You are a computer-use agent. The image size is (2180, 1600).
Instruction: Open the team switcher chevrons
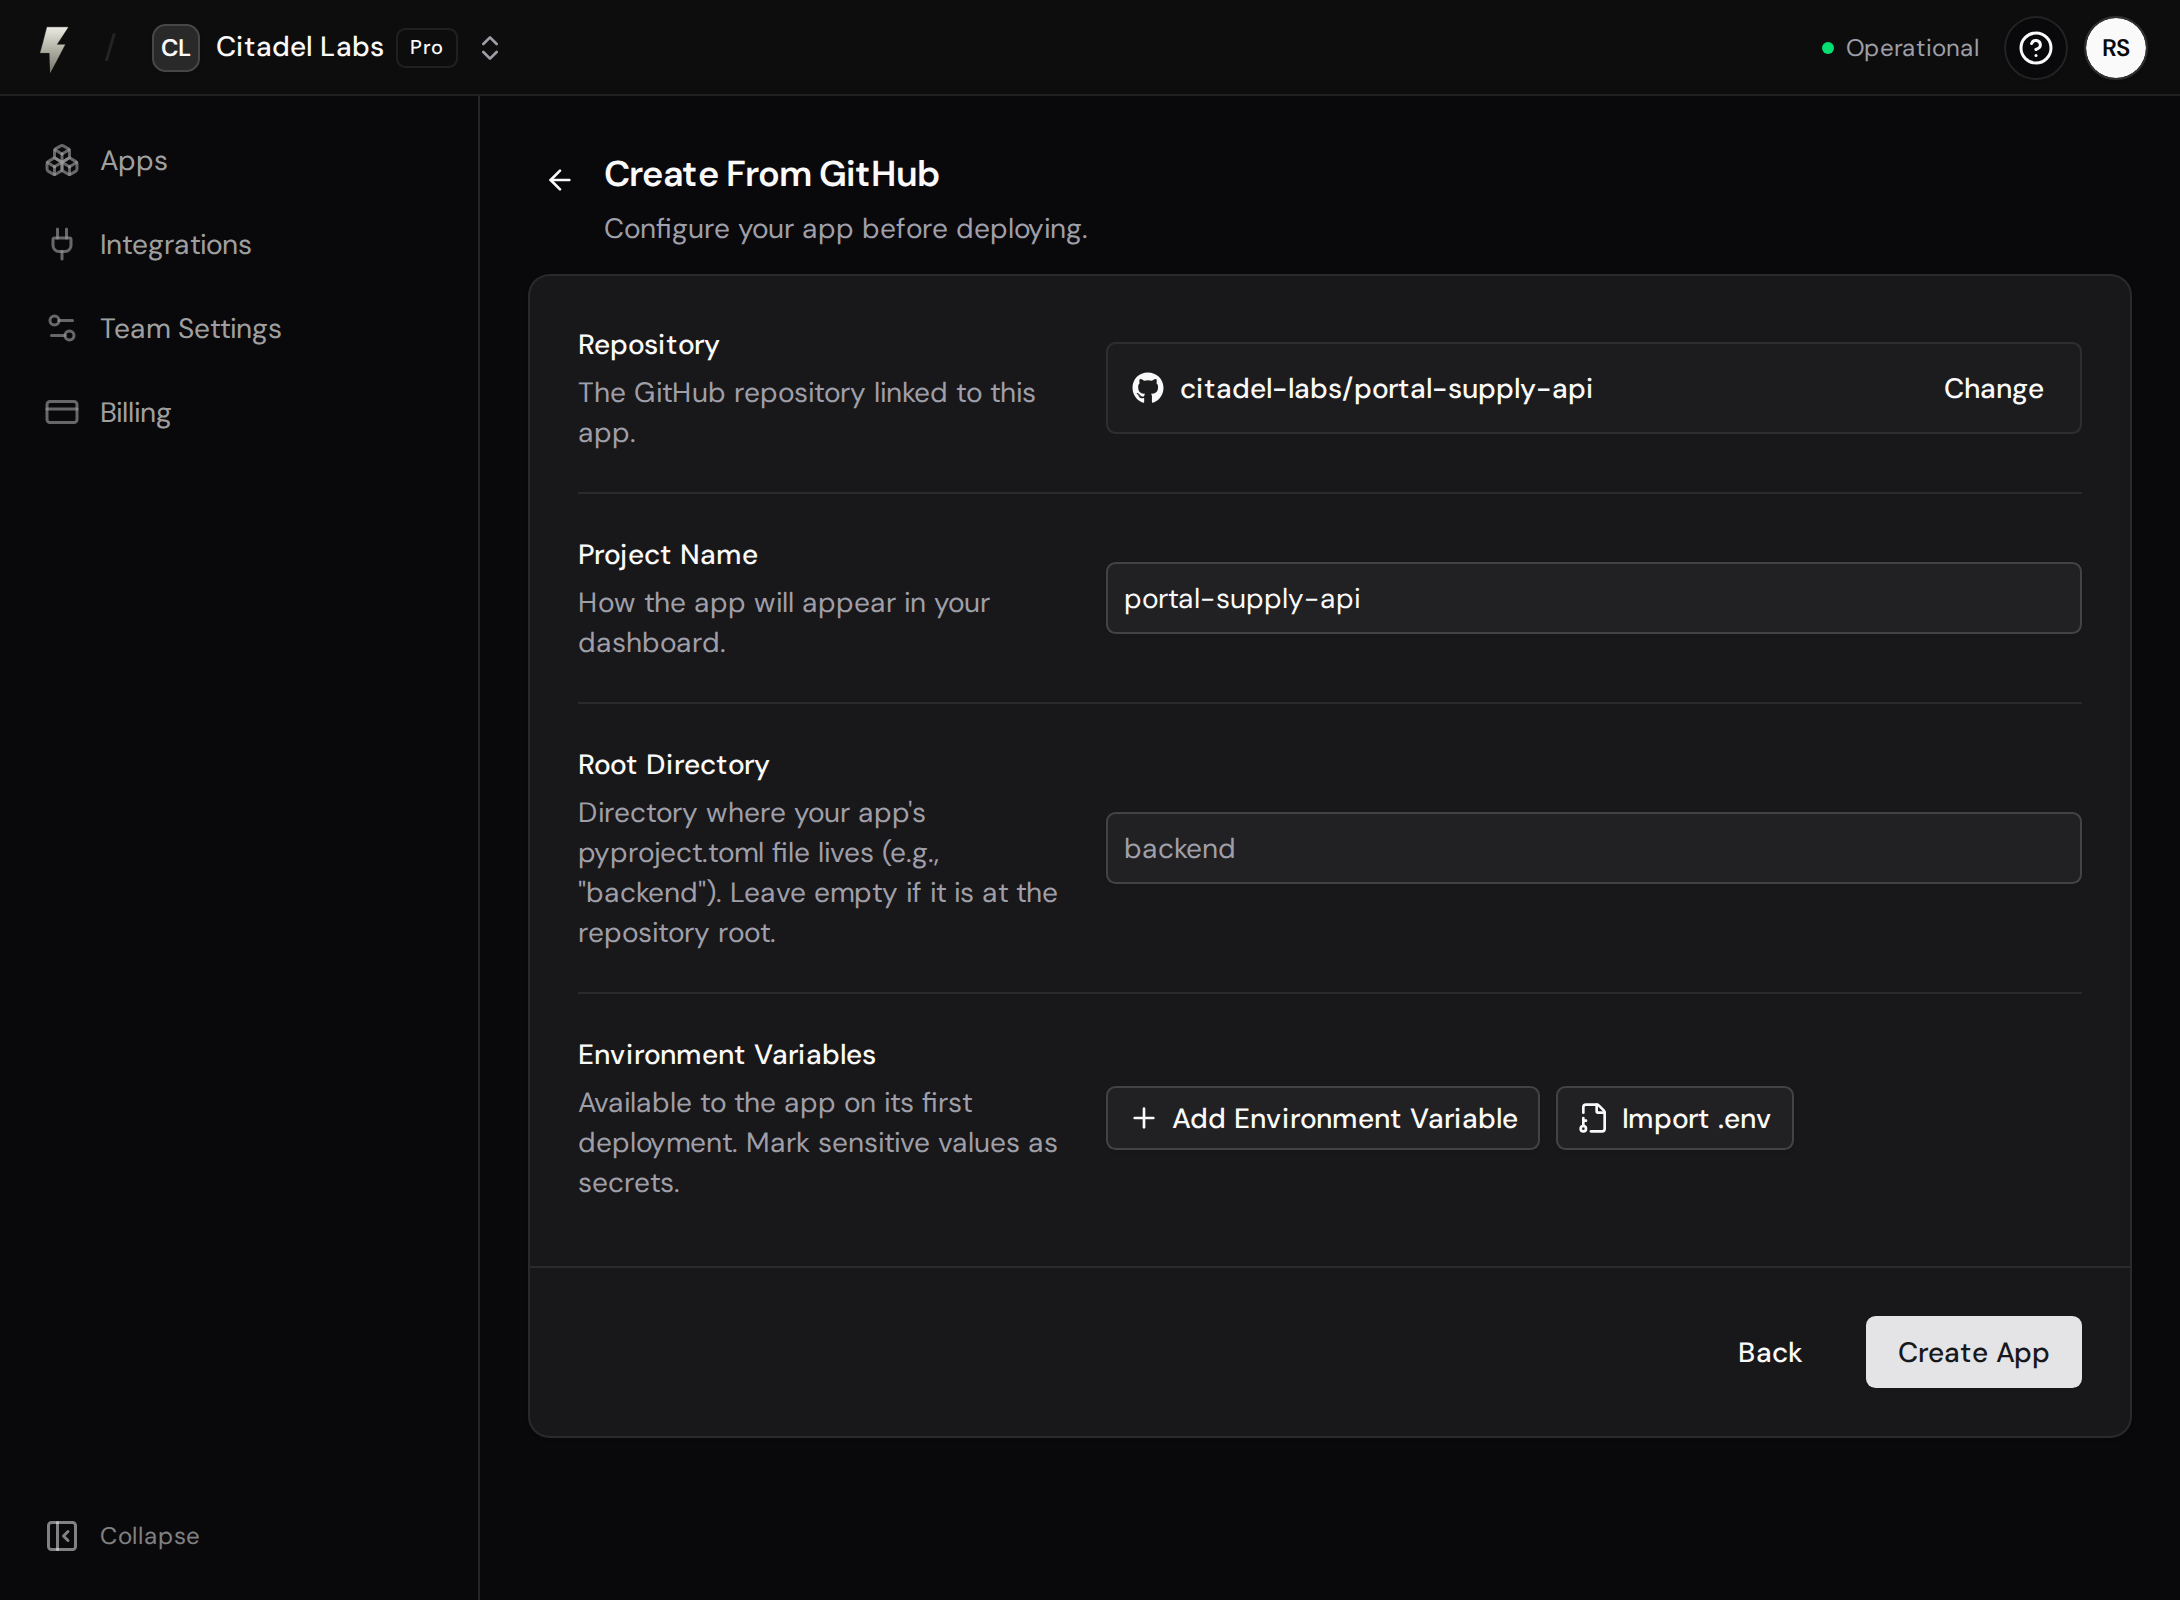point(489,48)
